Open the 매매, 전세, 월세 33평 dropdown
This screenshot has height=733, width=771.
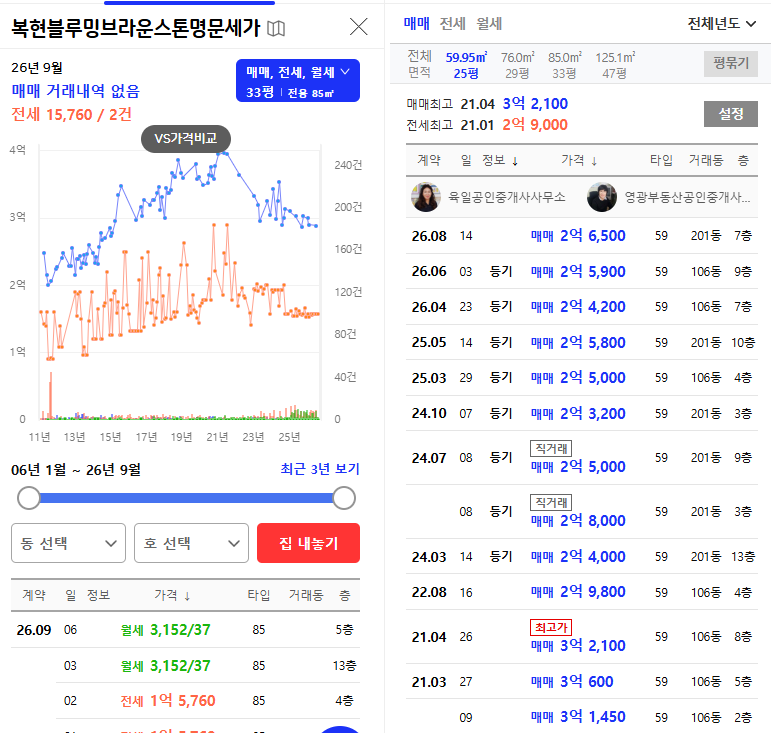tap(298, 81)
